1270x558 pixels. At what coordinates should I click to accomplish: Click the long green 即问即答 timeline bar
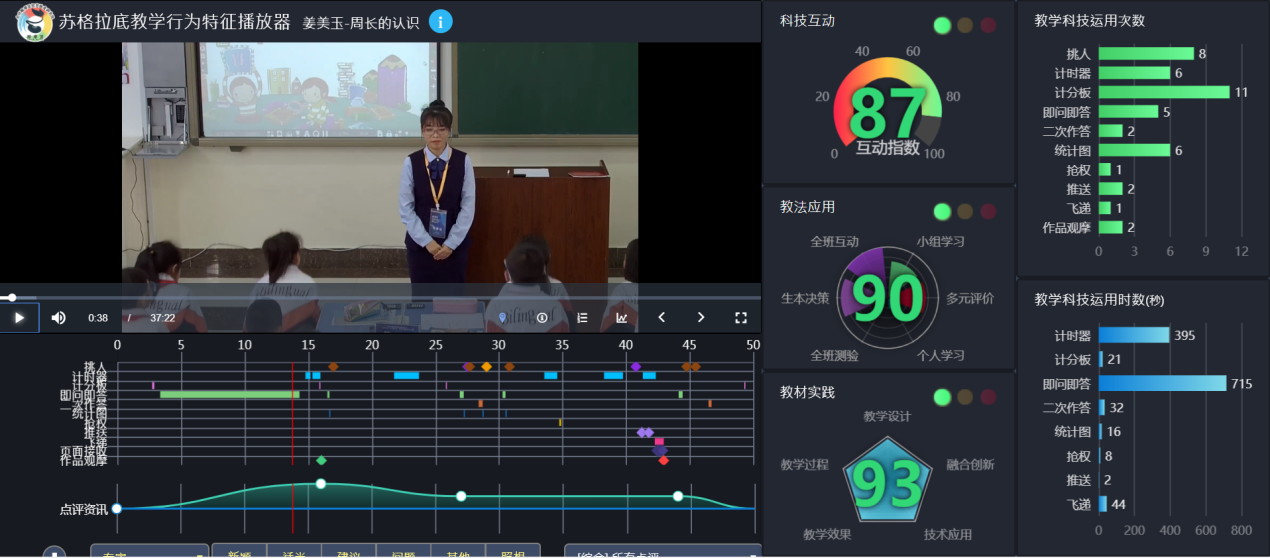[229, 394]
